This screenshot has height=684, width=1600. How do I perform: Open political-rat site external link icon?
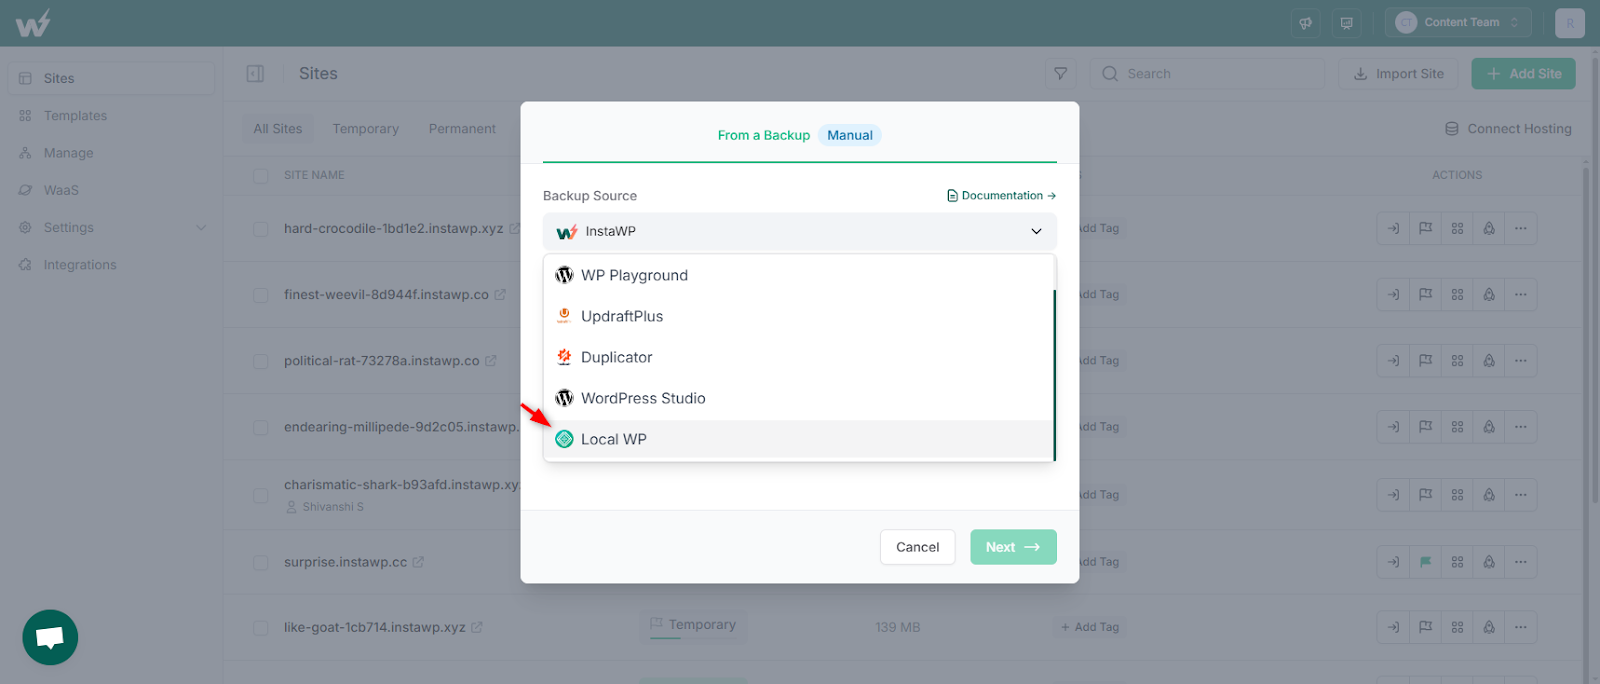(491, 360)
